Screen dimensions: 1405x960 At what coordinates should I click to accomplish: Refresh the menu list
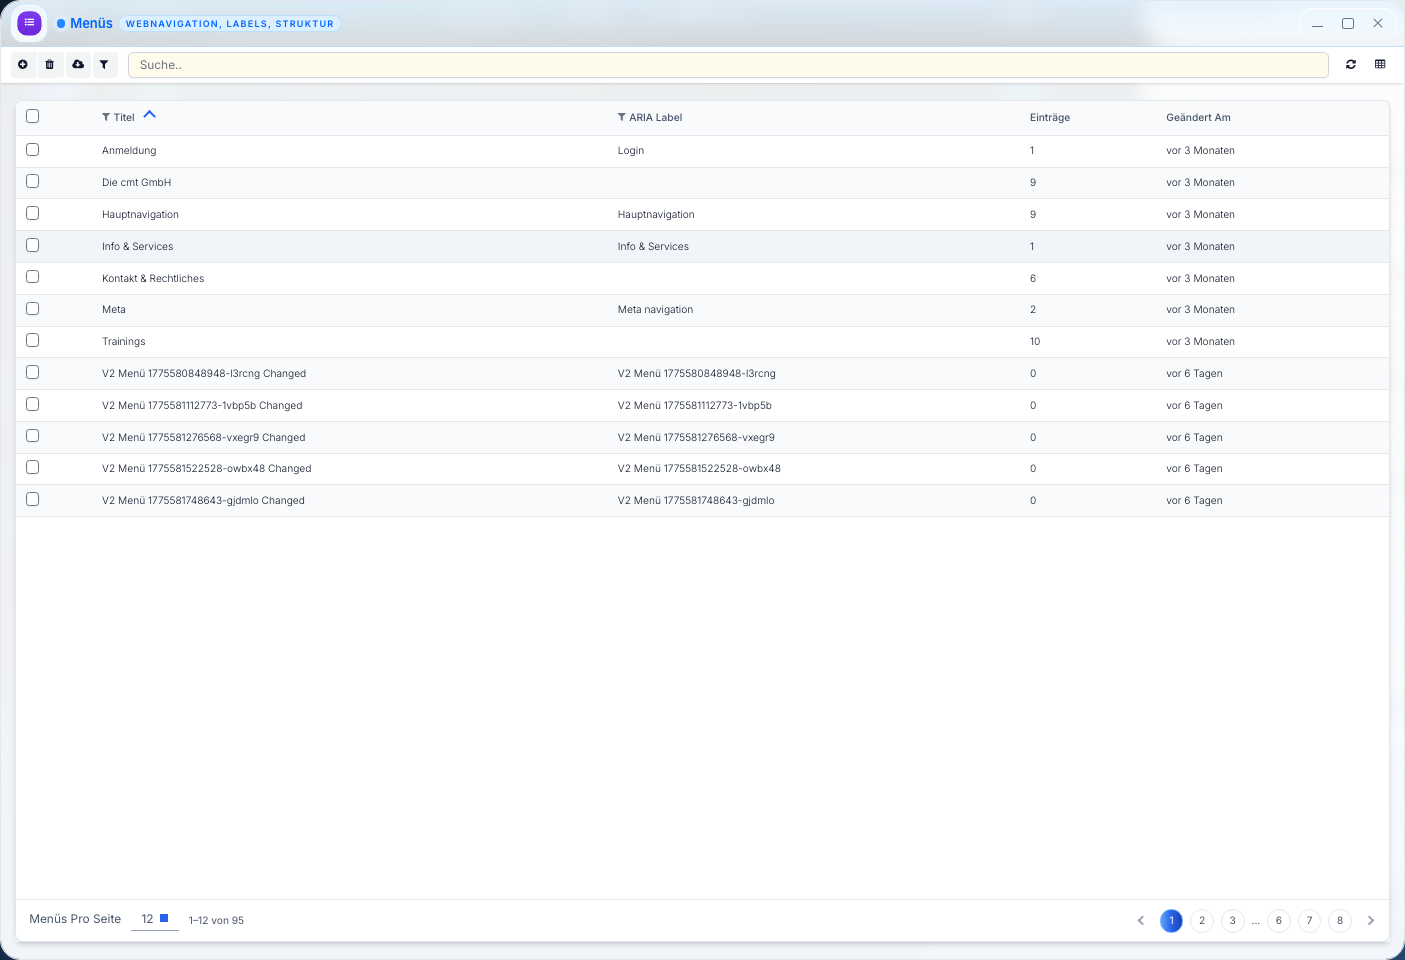1351,65
